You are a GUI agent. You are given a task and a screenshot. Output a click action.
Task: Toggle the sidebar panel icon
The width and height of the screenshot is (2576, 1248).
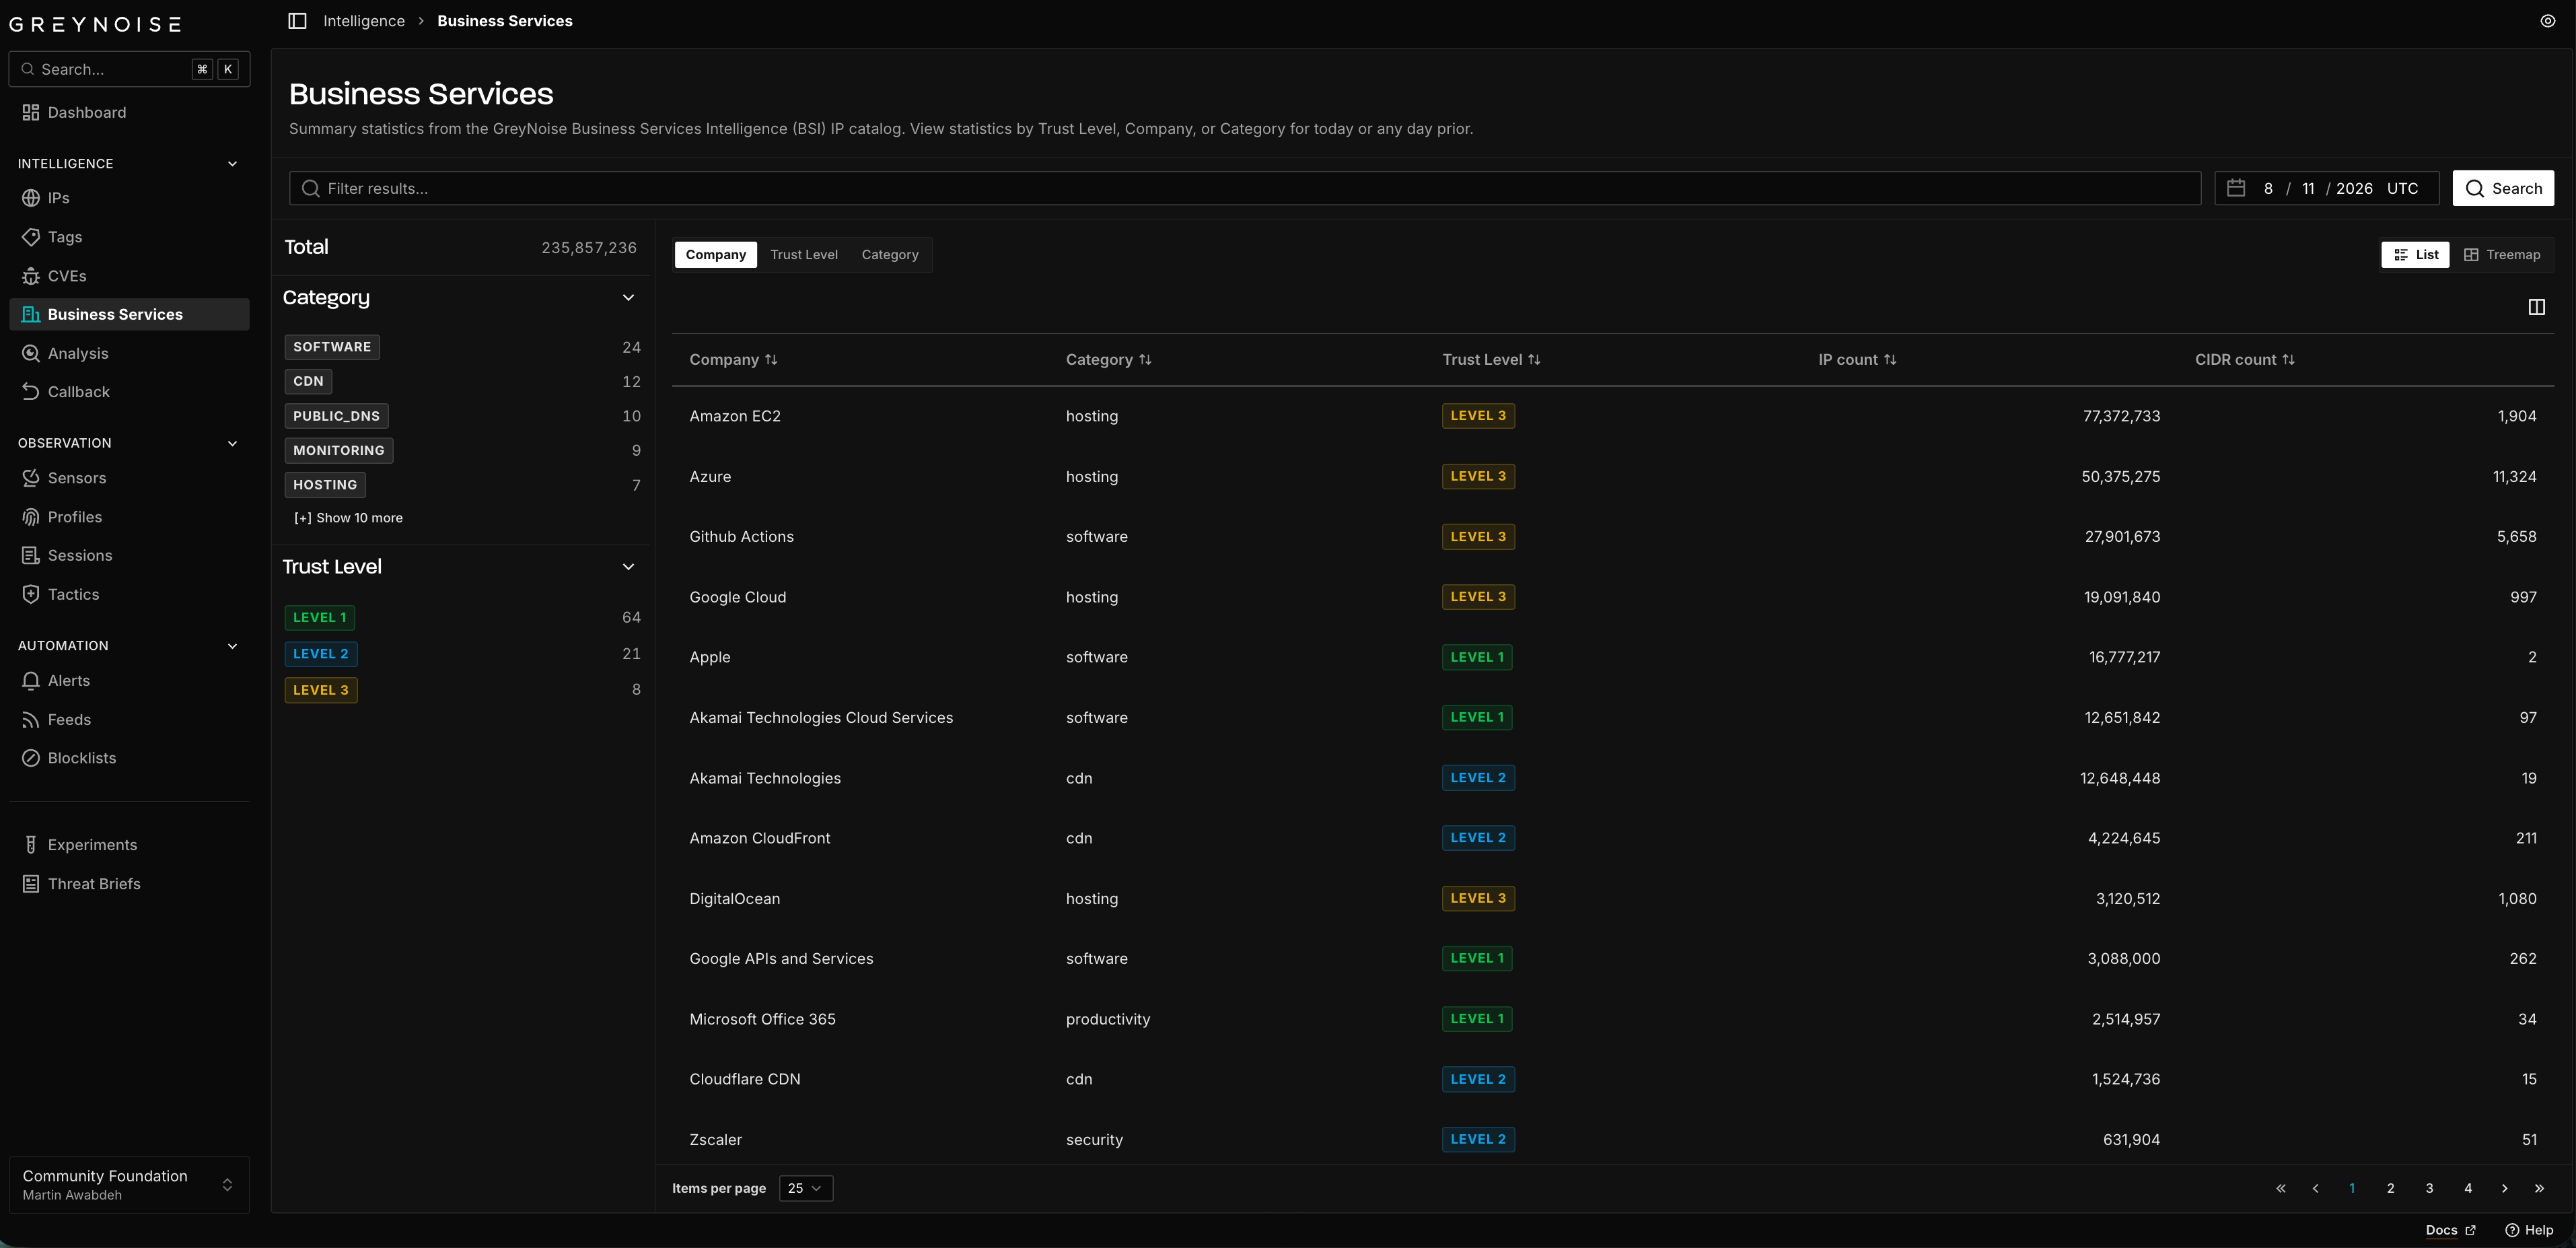(x=297, y=21)
